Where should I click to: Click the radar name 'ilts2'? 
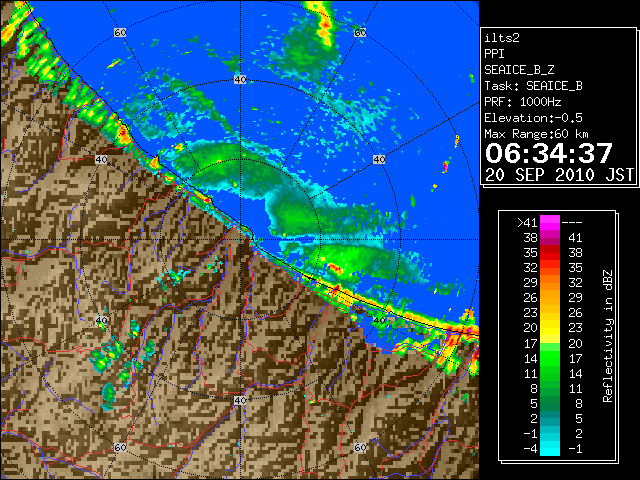pos(502,38)
